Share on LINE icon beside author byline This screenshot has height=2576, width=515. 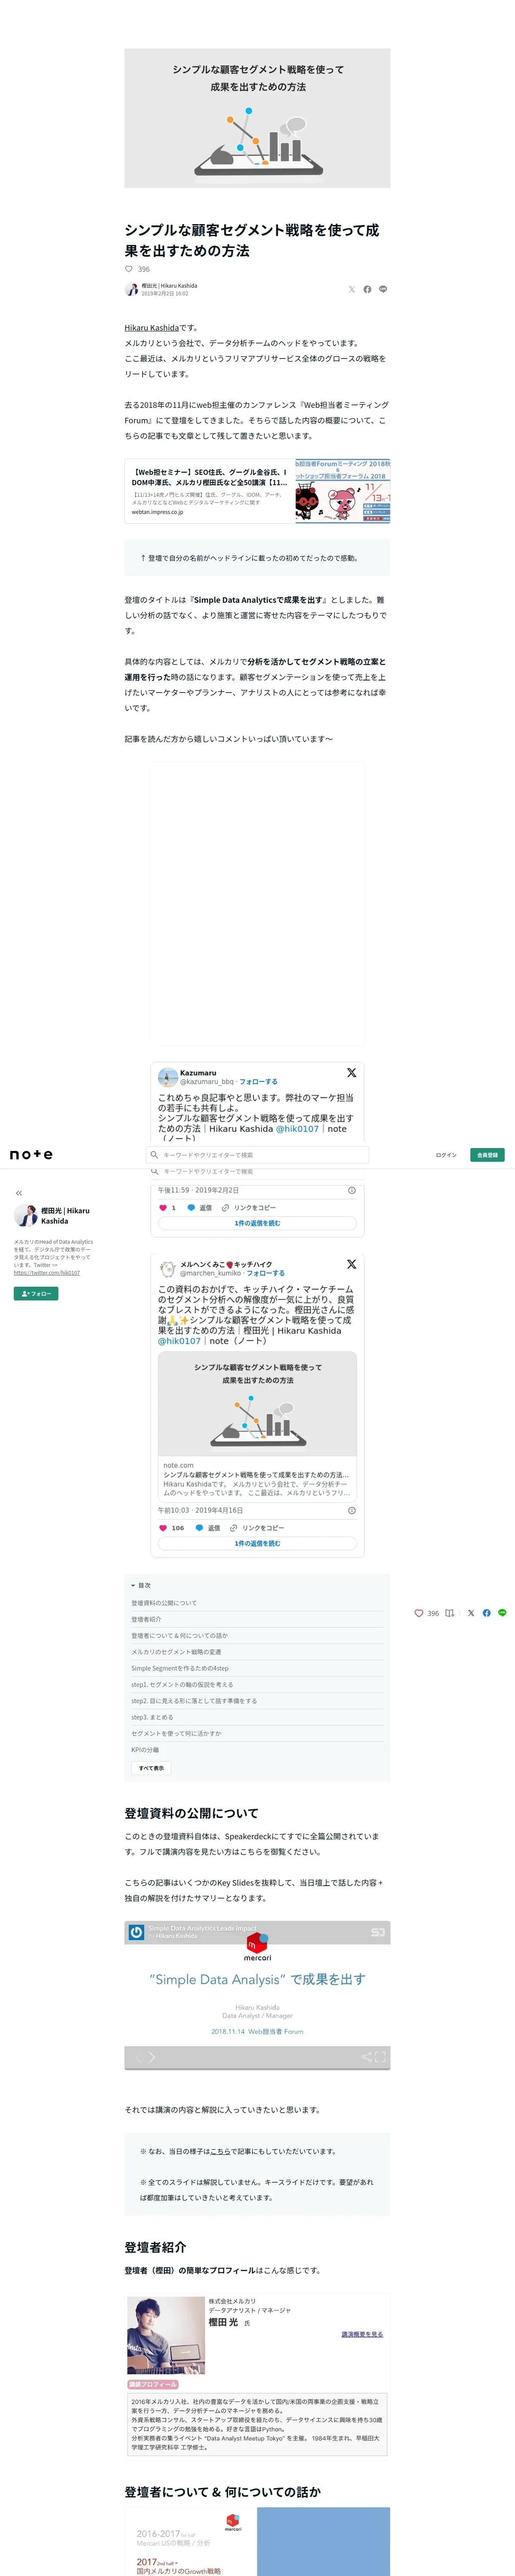383,289
